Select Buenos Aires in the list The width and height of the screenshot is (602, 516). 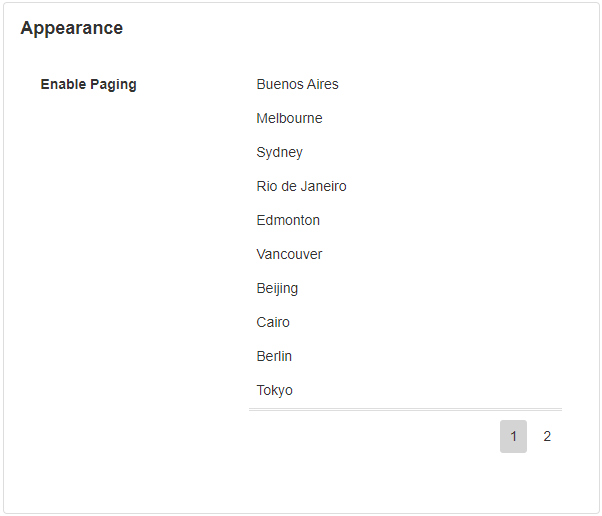tap(297, 85)
